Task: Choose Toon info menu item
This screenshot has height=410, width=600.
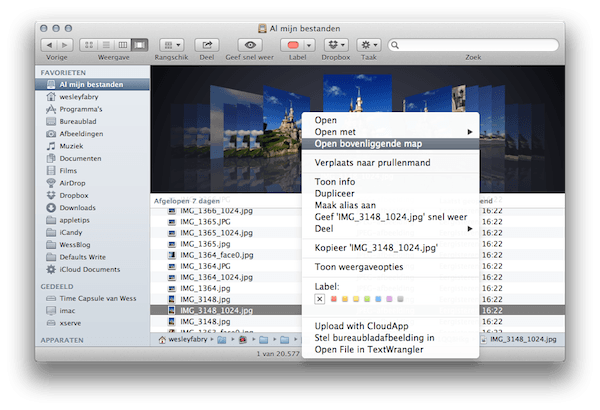Action: (391, 182)
